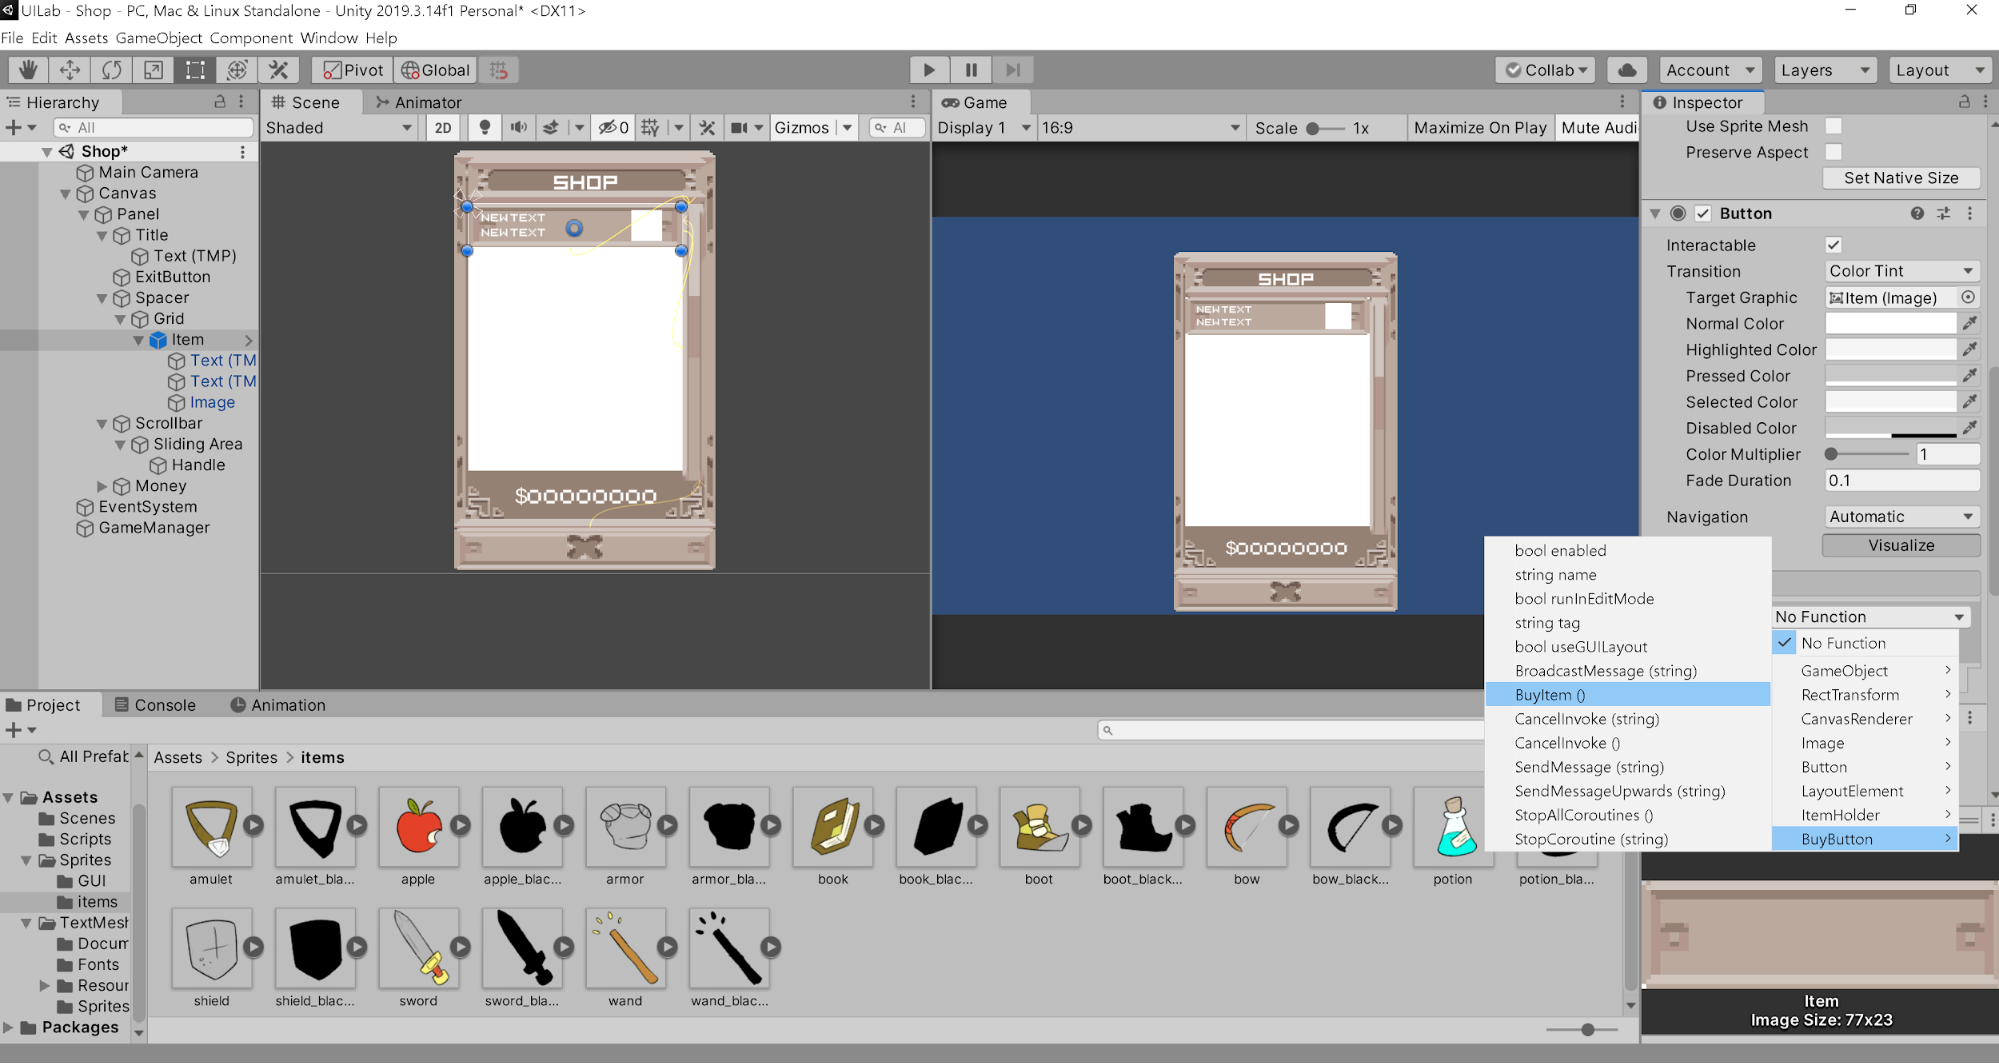Click the Account button
1999x1064 pixels.
(x=1709, y=70)
